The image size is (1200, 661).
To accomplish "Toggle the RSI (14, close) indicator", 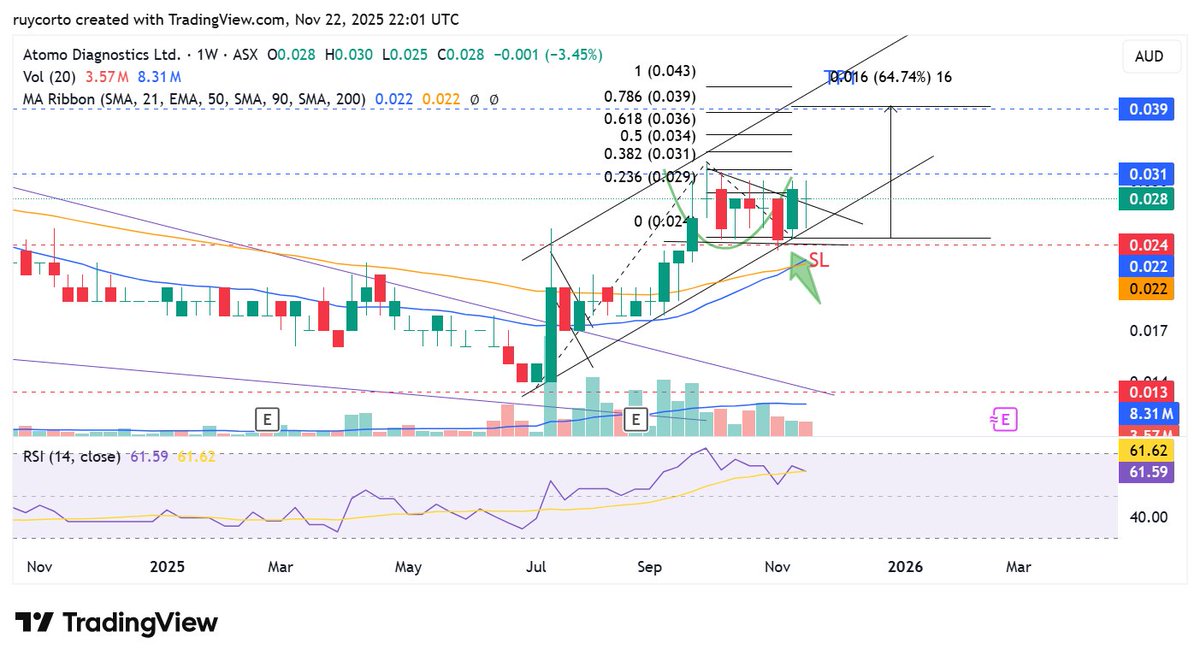I will tap(70, 459).
